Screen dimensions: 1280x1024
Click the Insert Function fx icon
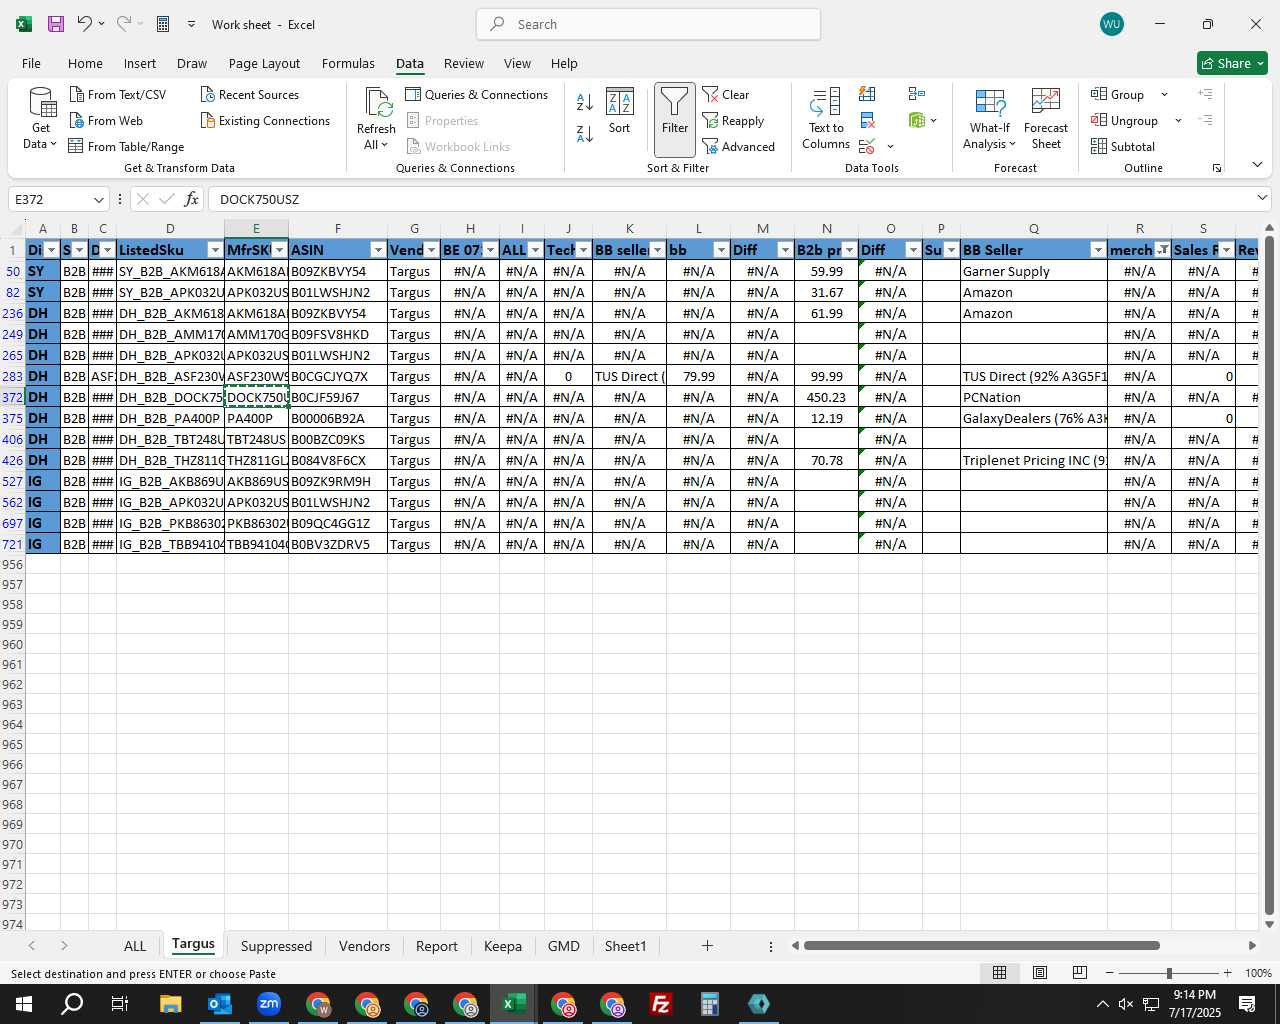[x=192, y=199]
